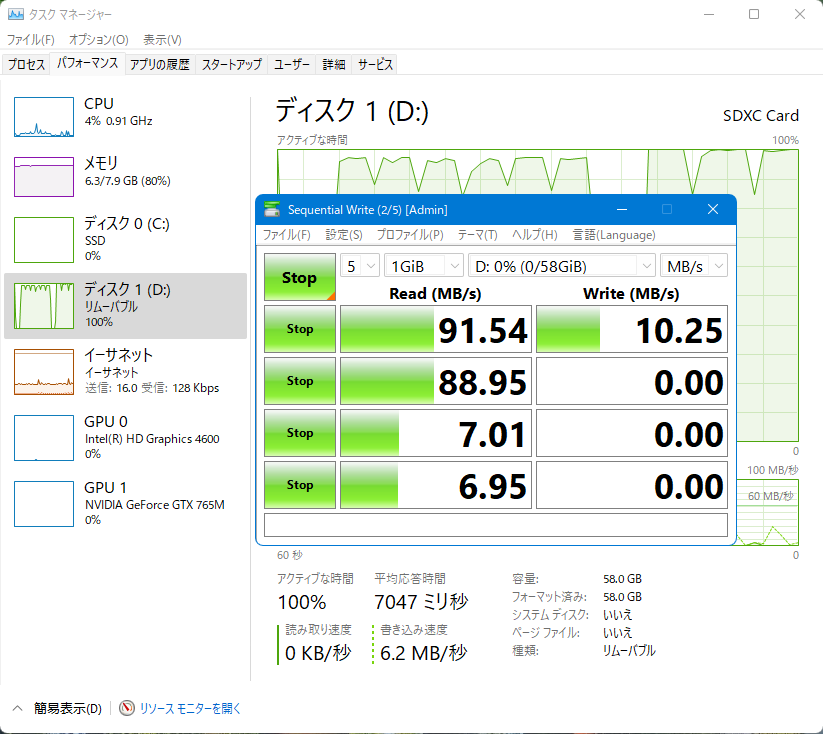823x734 pixels.
Task: Select the CPU performance graph thumbnail
Action: click(x=44, y=117)
